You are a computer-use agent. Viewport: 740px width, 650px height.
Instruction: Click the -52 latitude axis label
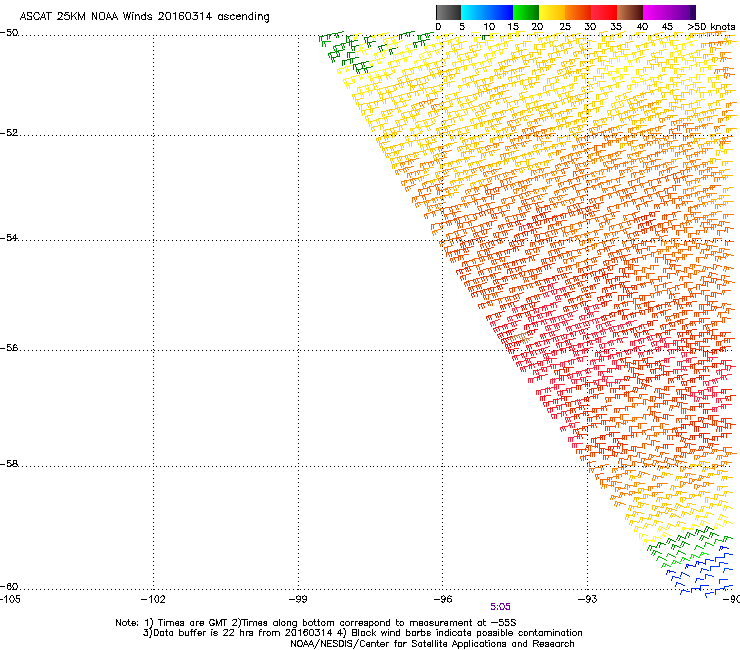[9, 133]
